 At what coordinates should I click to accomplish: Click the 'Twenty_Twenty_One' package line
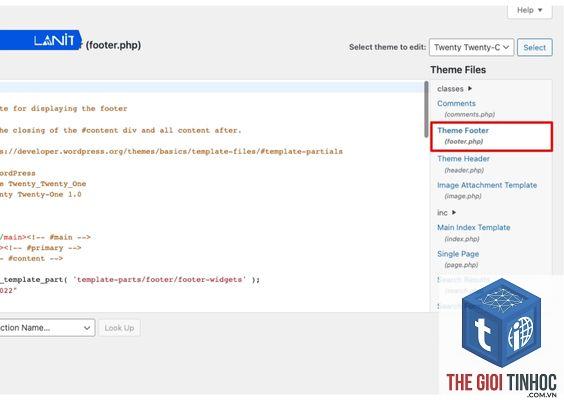coord(43,184)
